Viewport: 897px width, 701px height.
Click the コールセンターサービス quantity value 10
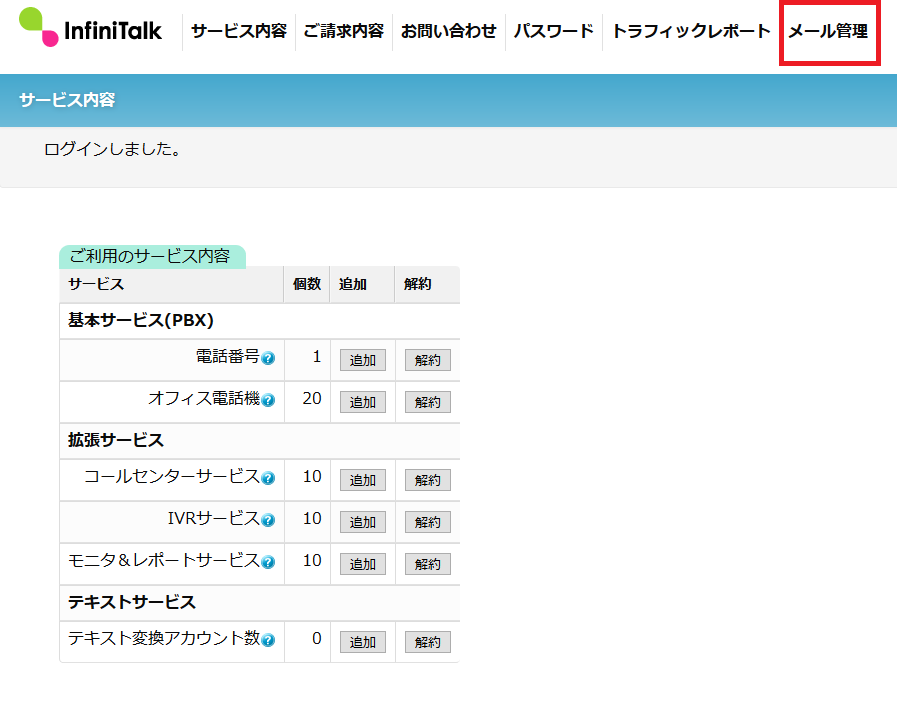pos(312,476)
